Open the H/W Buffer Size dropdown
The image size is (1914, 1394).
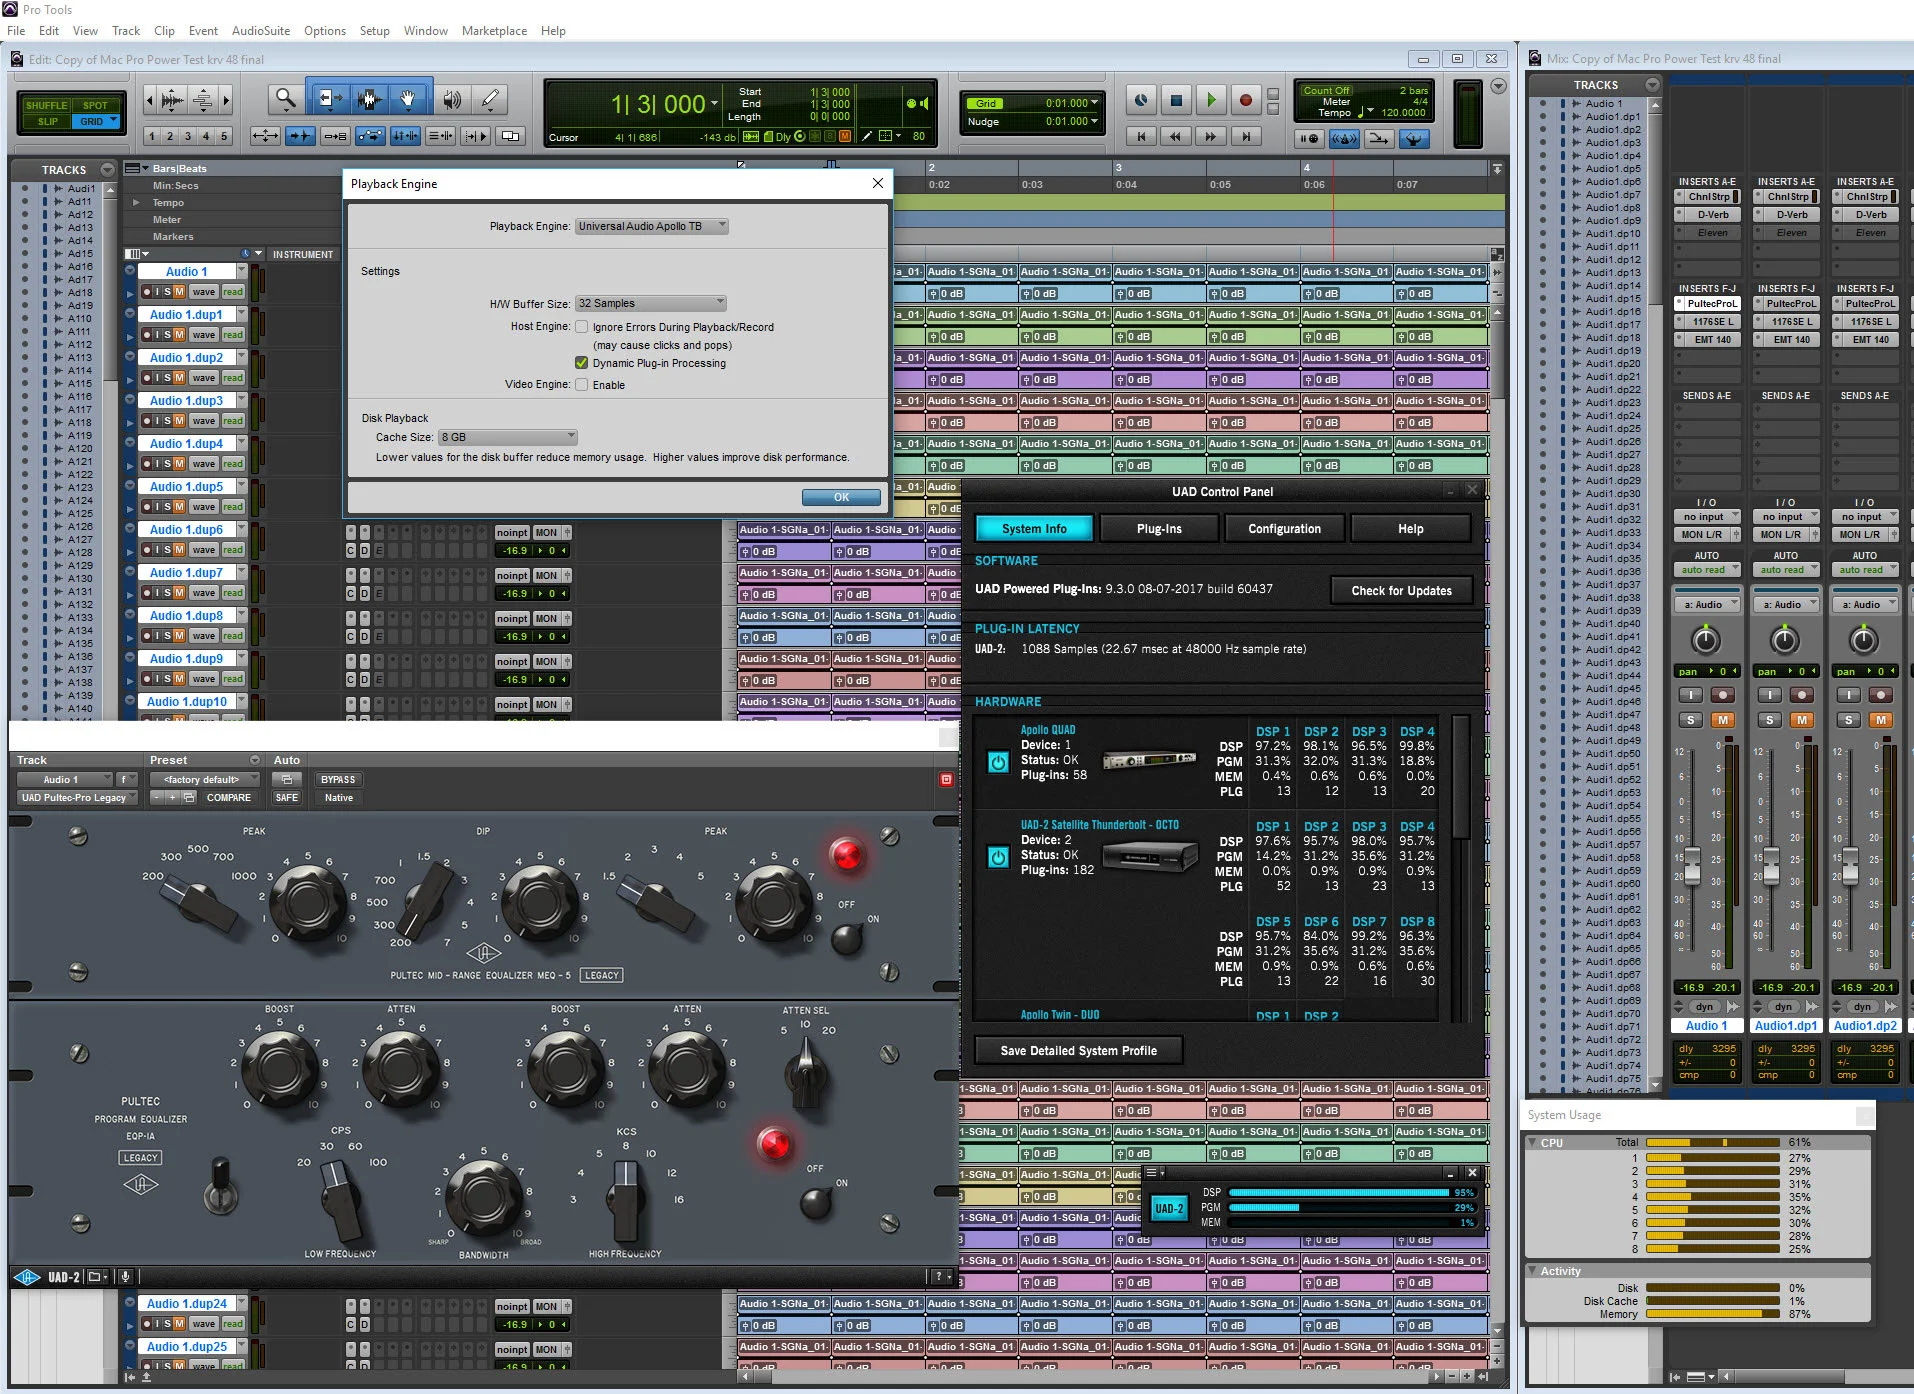(x=651, y=304)
